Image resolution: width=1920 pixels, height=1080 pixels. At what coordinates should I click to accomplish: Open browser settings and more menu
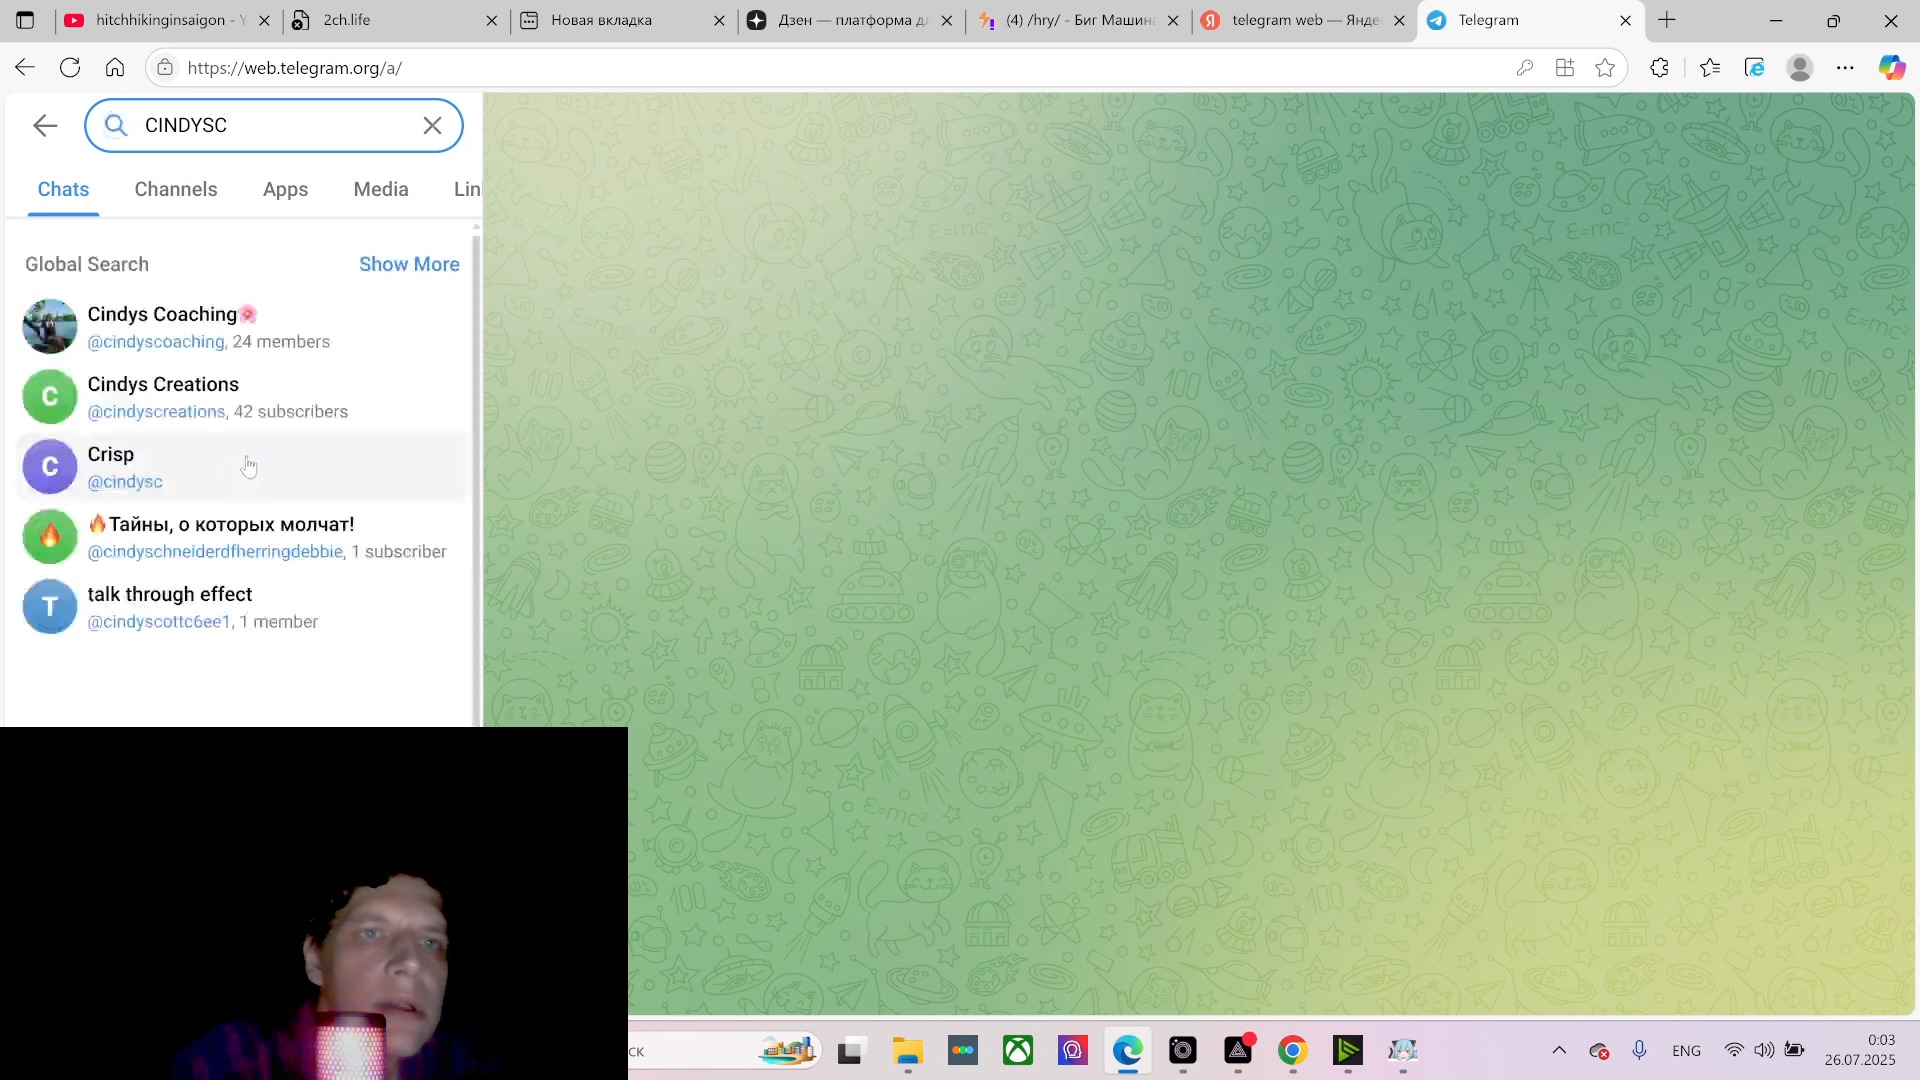pos(1845,68)
